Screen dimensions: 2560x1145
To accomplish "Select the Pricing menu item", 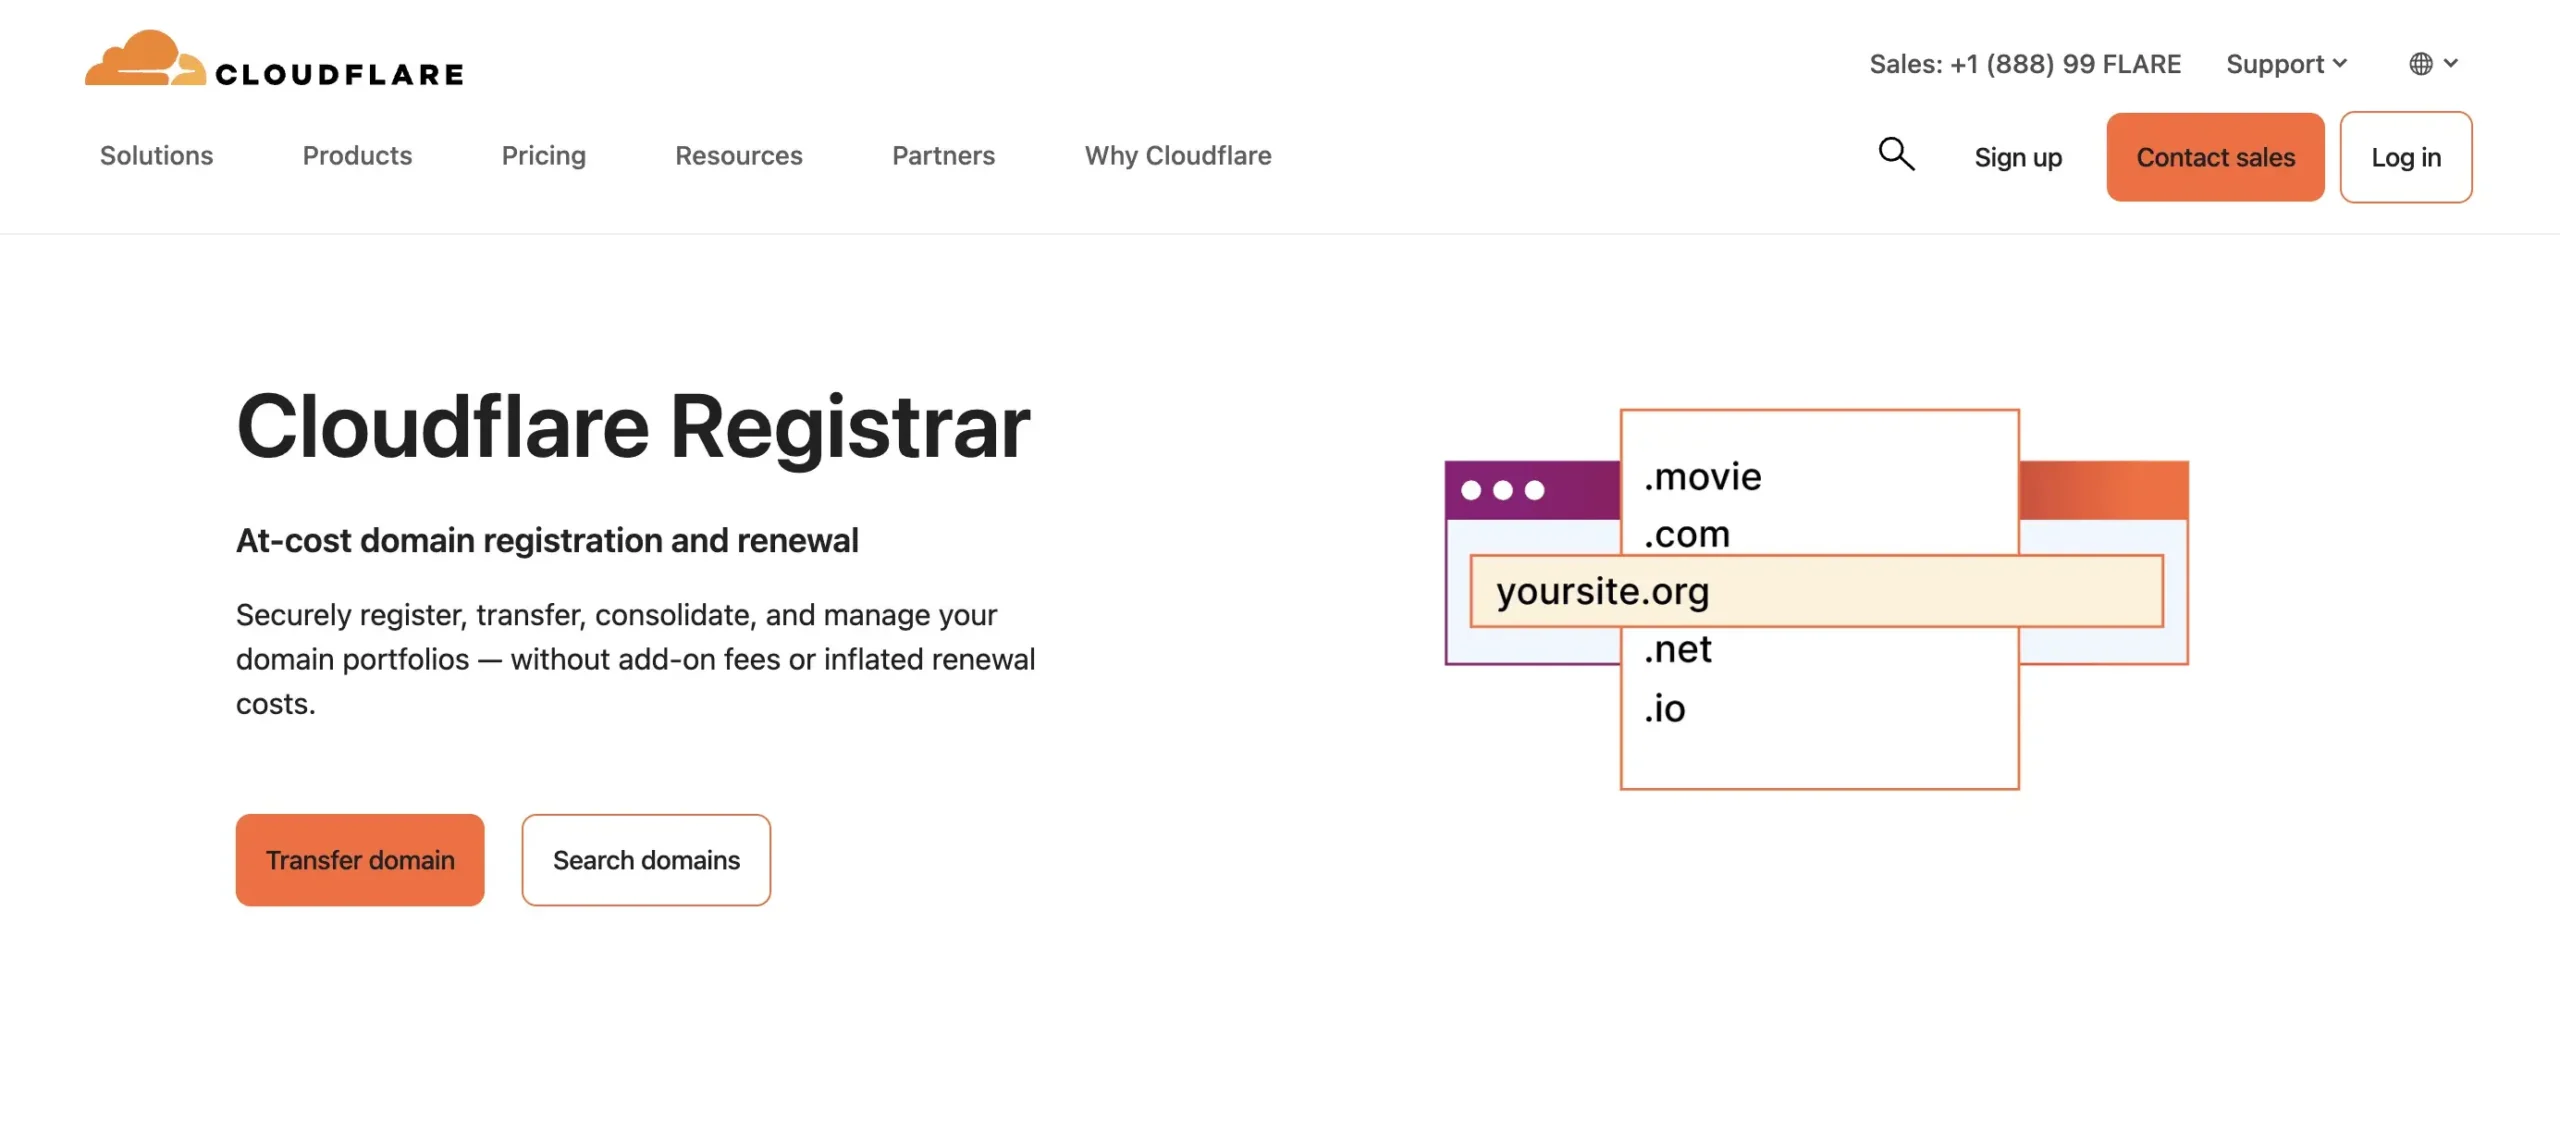I will pyautogui.click(x=543, y=156).
